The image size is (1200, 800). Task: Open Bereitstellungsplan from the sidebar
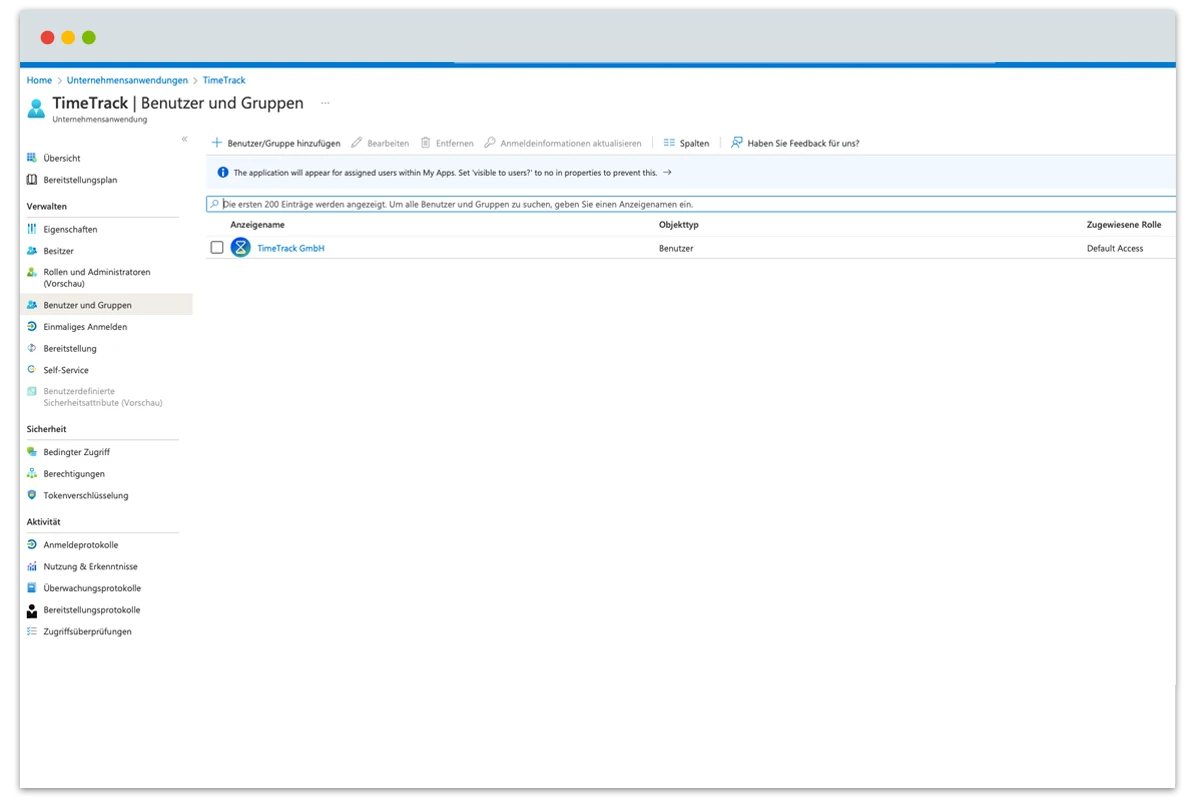pyautogui.click(x=80, y=180)
